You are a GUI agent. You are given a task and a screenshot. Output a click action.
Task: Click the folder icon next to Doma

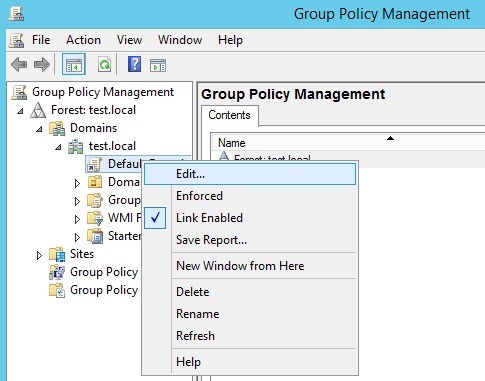pyautogui.click(x=95, y=182)
